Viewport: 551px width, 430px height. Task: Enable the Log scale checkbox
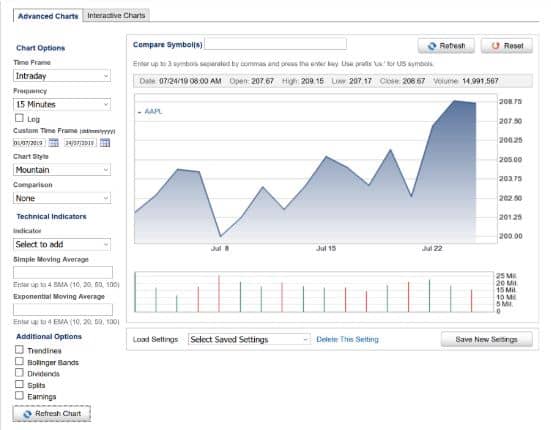[19, 118]
